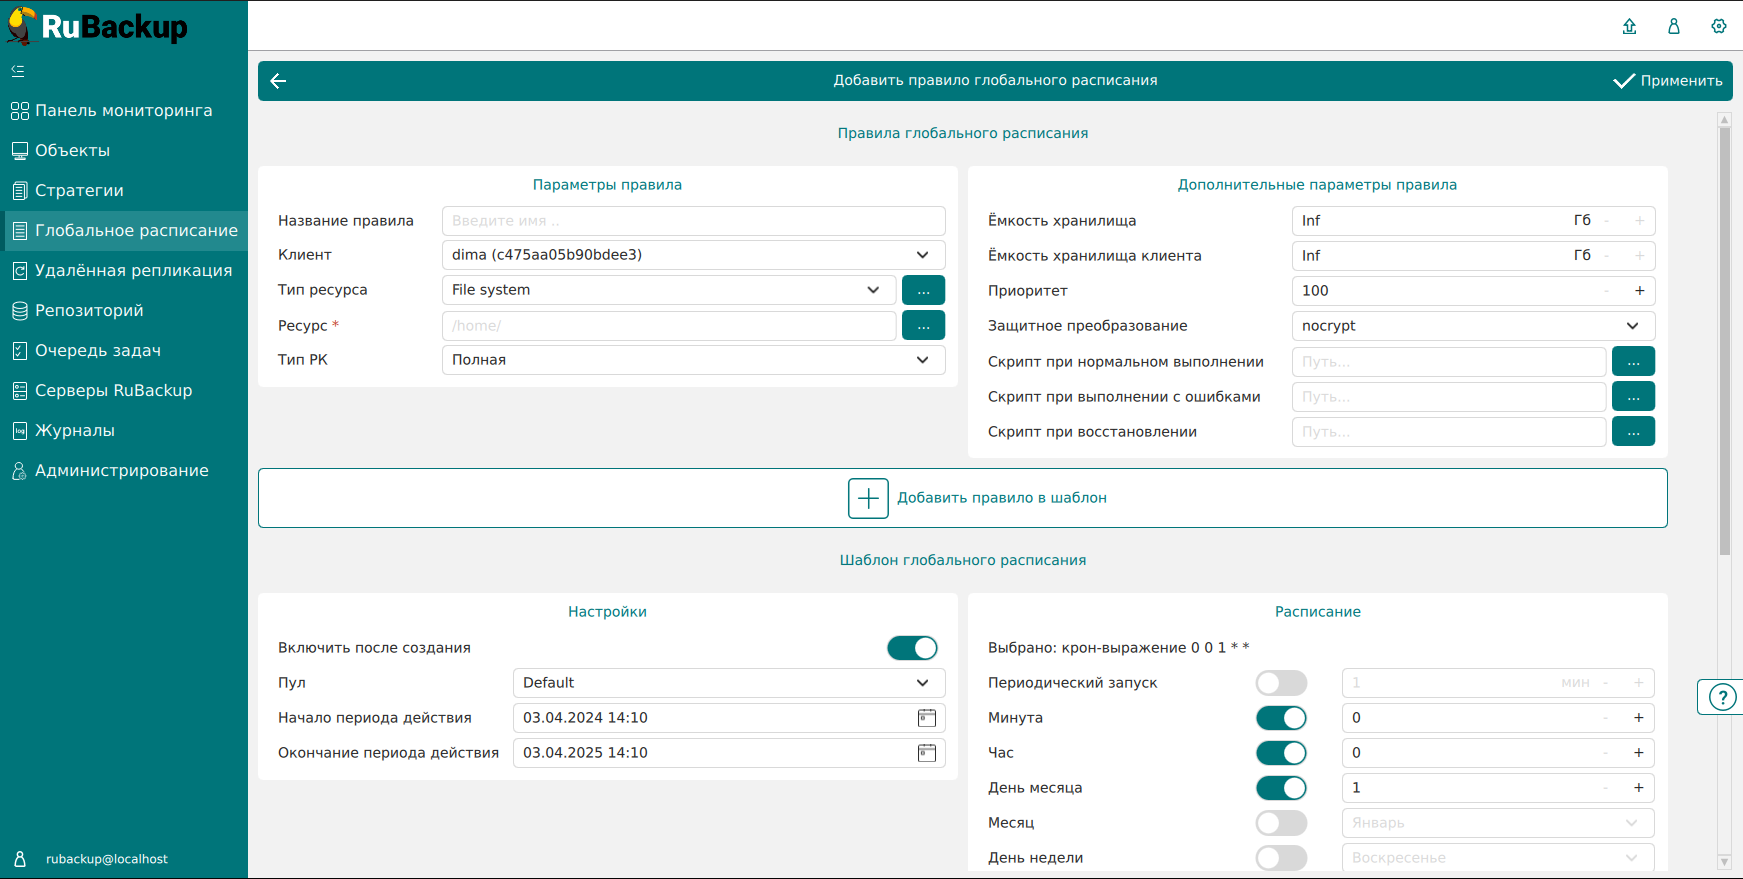
Task: Disable the День месяца toggle
Action: 1281,788
